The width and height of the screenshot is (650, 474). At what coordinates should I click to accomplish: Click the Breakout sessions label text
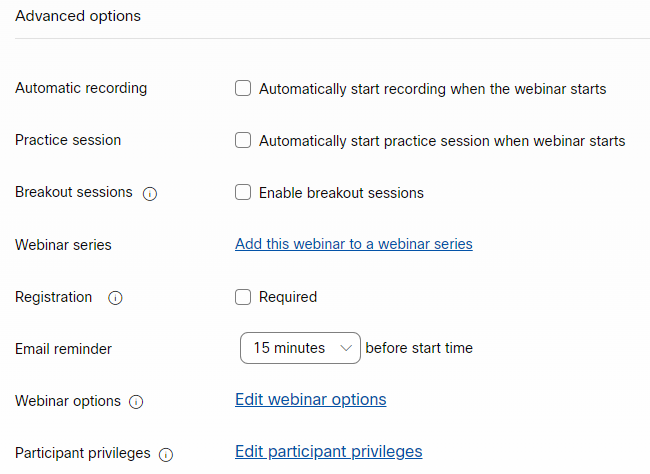[x=73, y=192]
